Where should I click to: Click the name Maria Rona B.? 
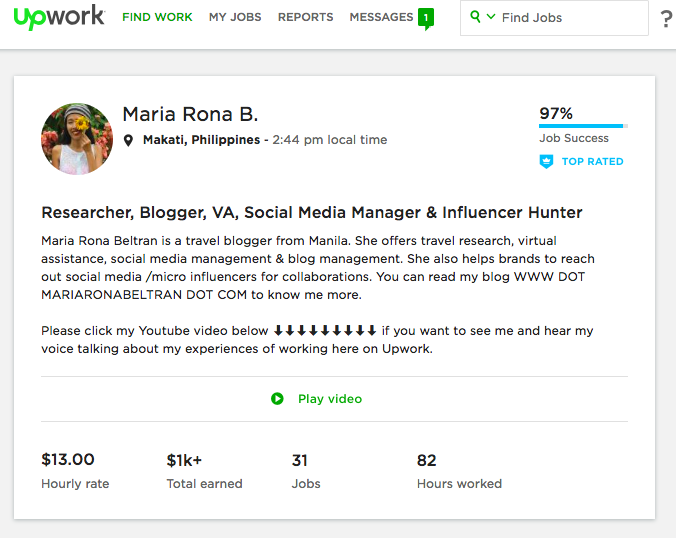[x=190, y=114]
